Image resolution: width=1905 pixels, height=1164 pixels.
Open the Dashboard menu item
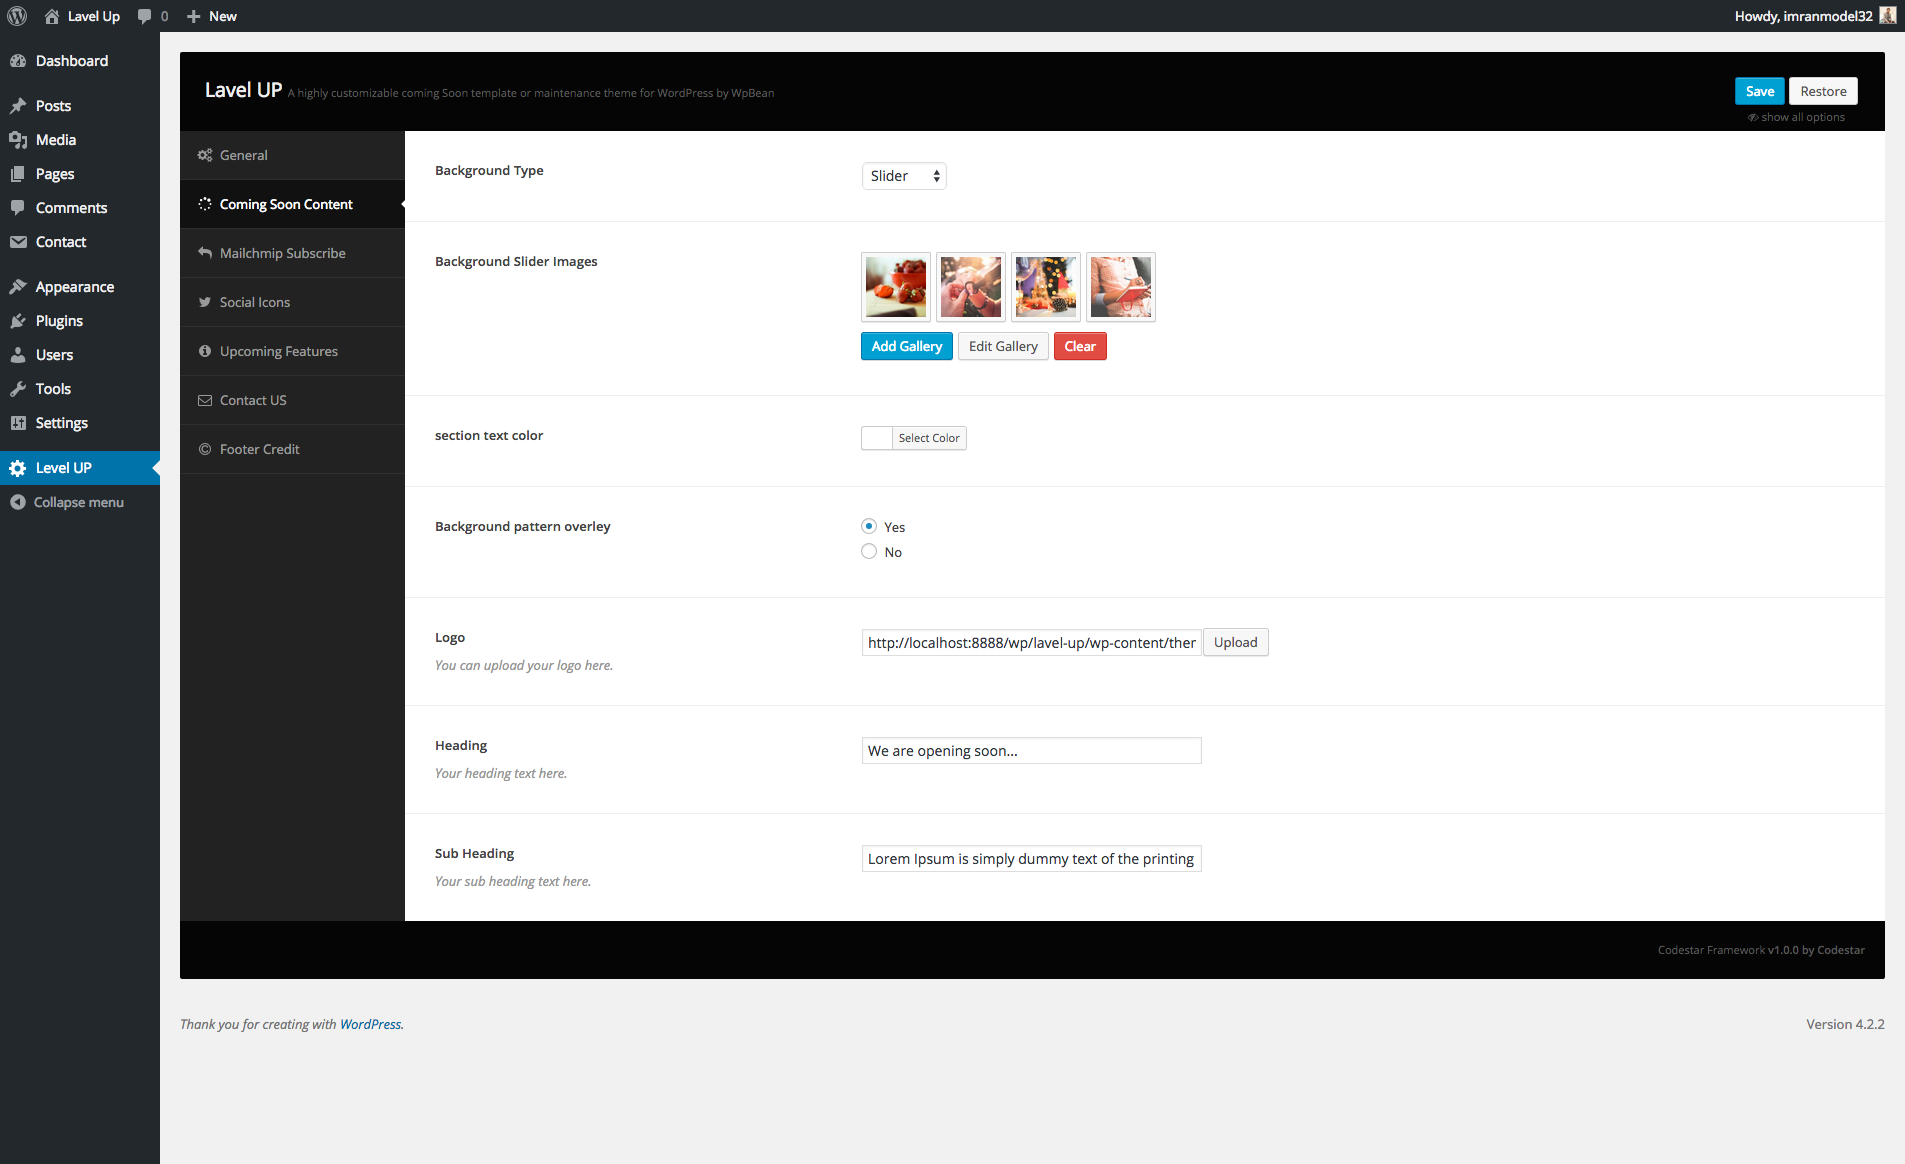[x=80, y=61]
